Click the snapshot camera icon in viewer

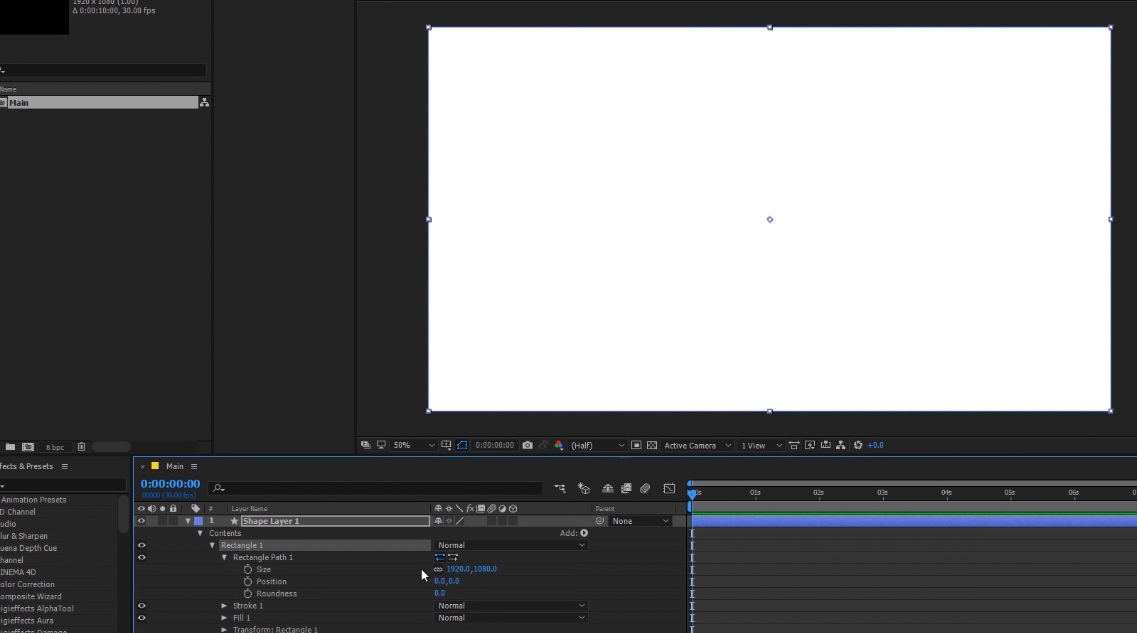(527, 445)
